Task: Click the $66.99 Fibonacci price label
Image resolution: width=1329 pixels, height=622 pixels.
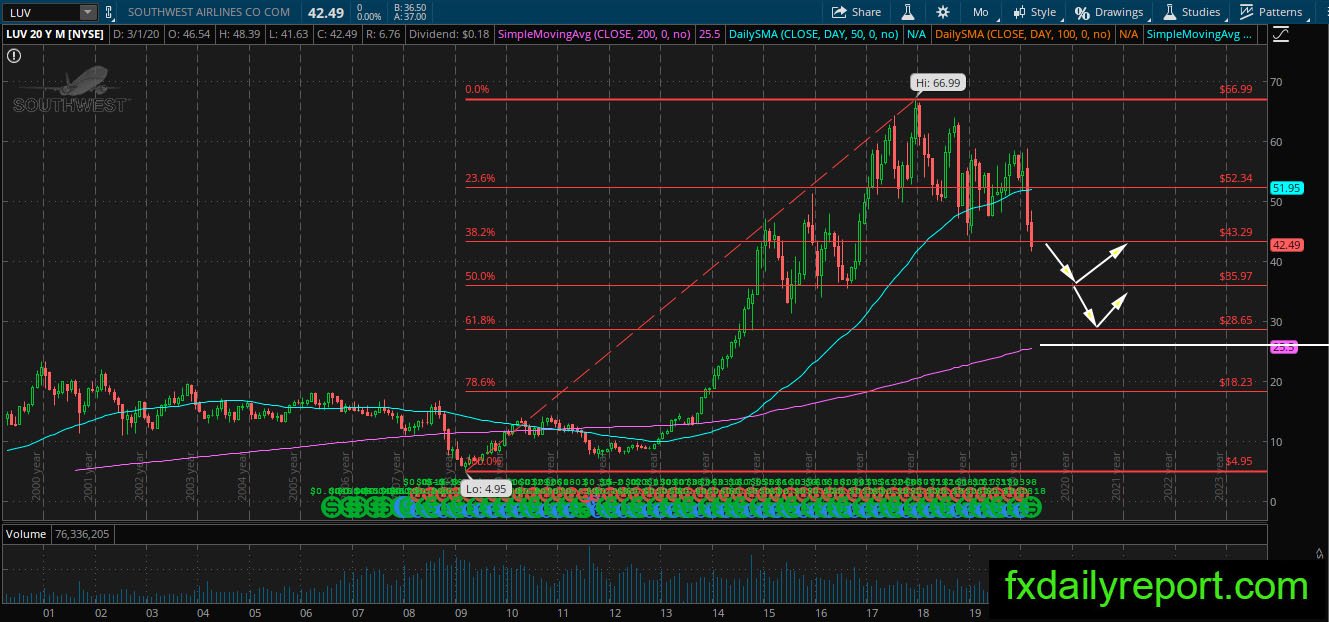Action: tap(1236, 90)
